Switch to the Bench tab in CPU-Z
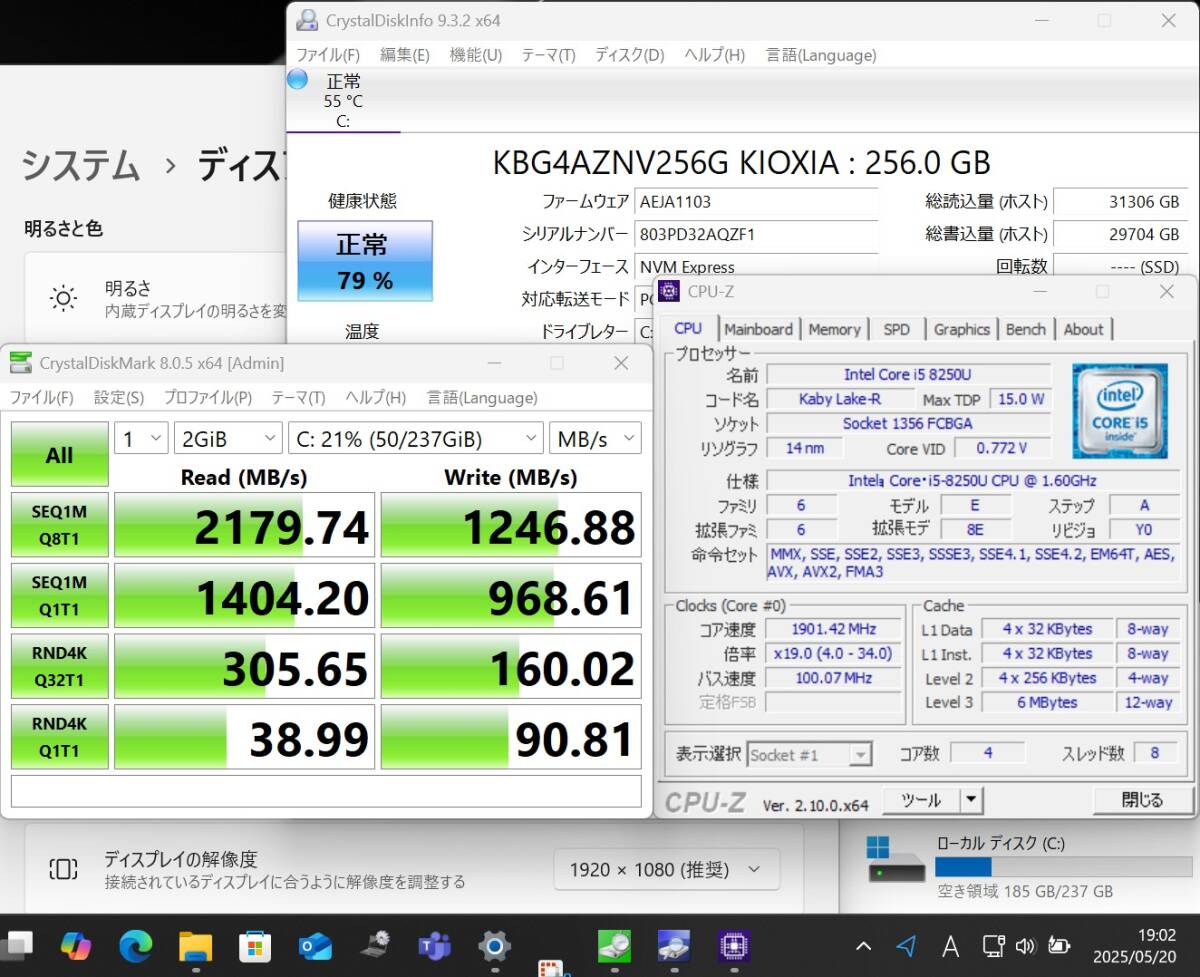Screen dimensions: 1200x977 (1026, 329)
